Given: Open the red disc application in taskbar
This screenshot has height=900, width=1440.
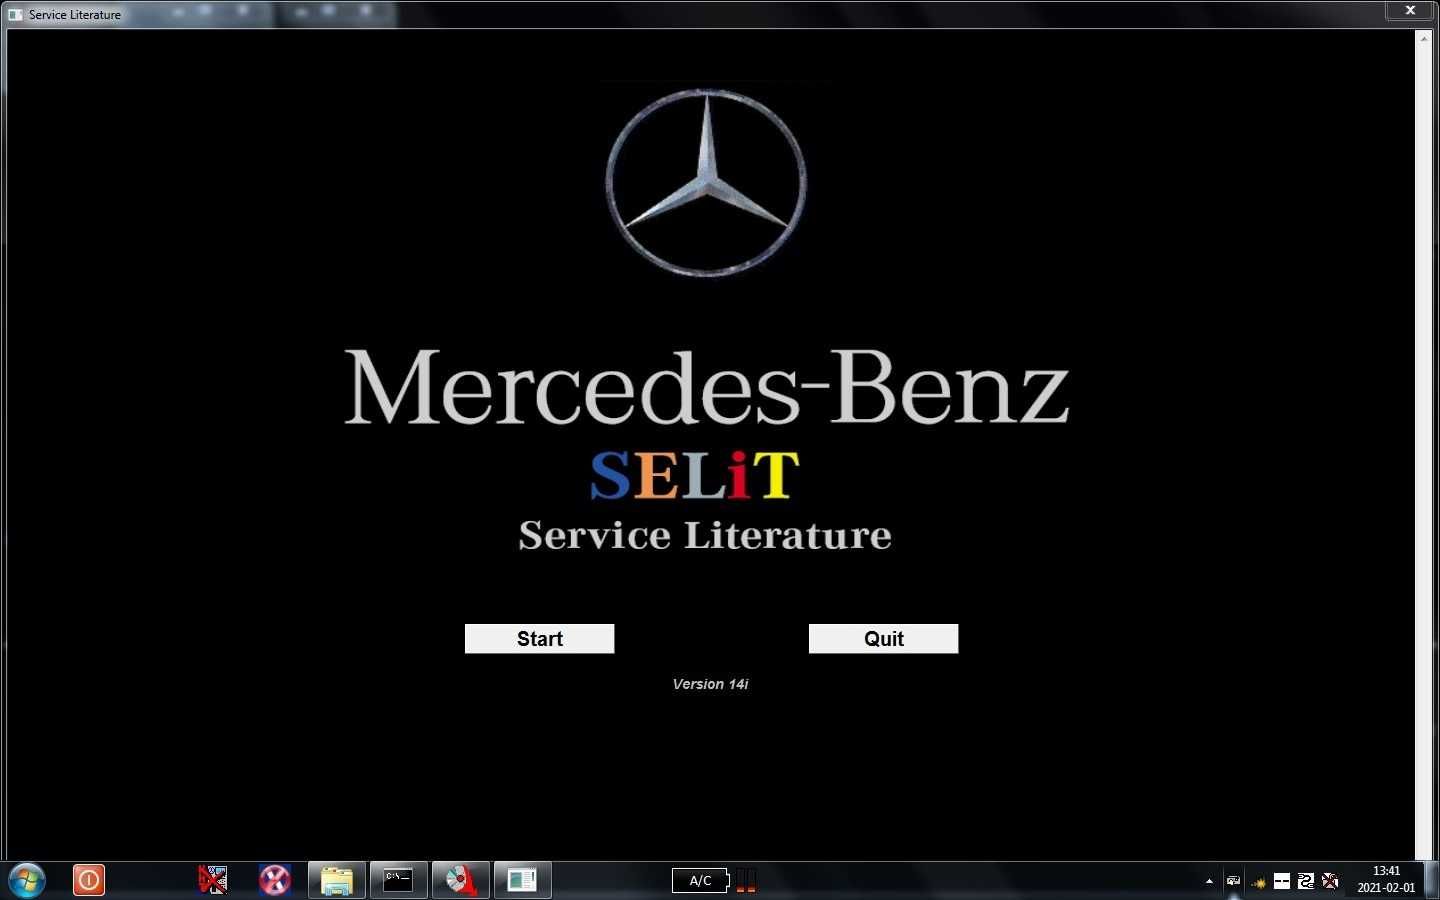Looking at the screenshot, I should (x=461, y=881).
